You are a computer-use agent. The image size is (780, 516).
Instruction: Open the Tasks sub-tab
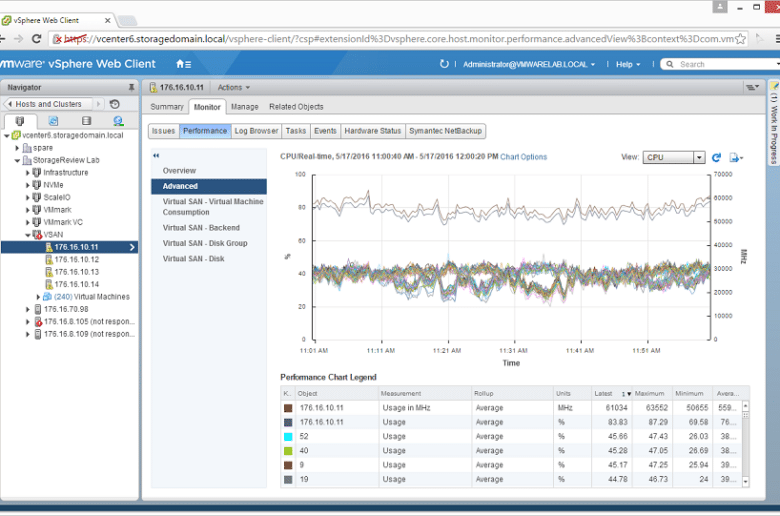tap(296, 131)
